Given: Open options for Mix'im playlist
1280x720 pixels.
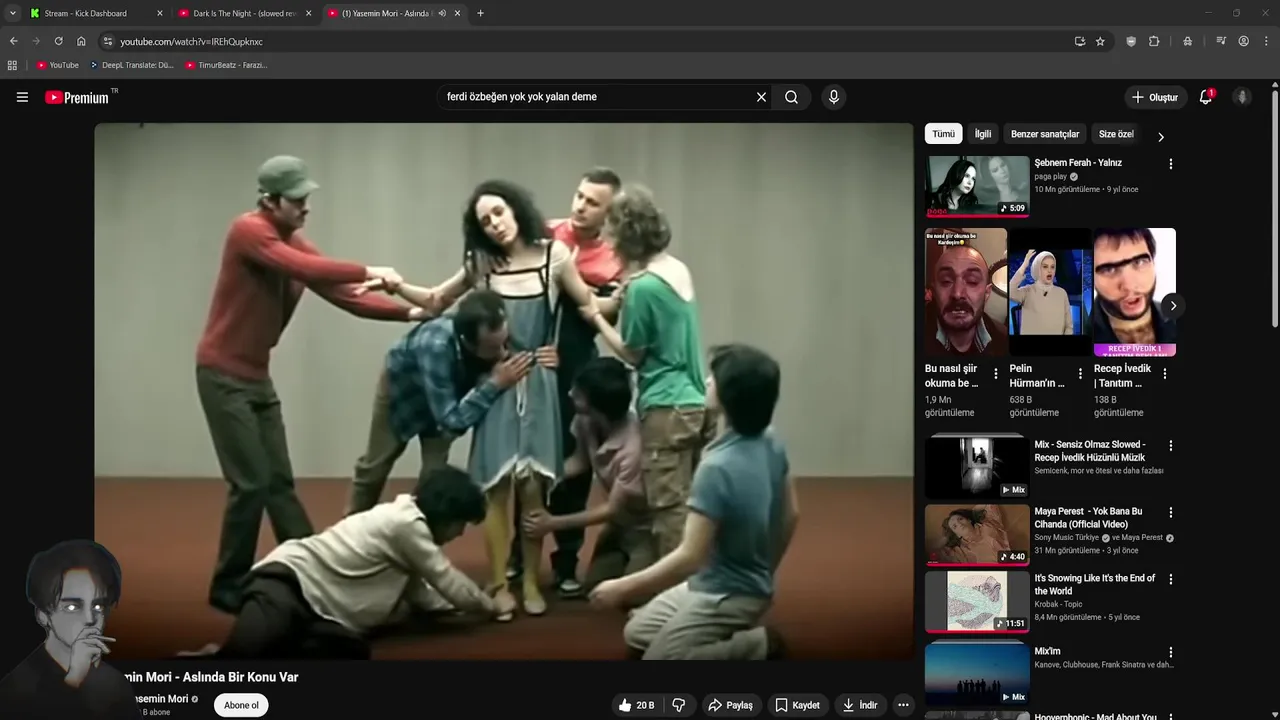Looking at the screenshot, I should [x=1171, y=652].
